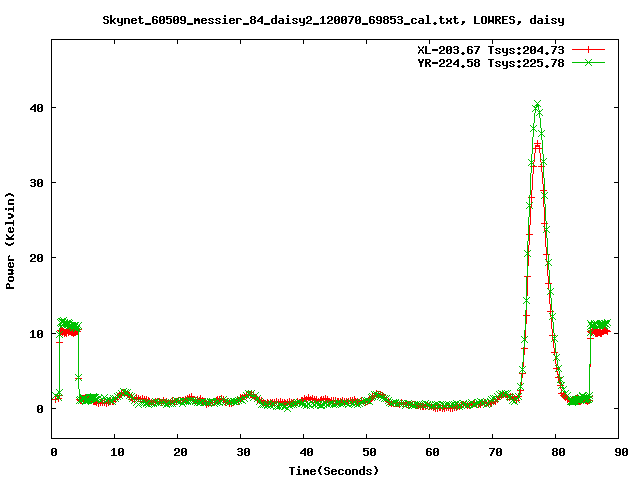Image resolution: width=640 pixels, height=480 pixels.
Task: Click the x-axis tick label 60
Action: tap(432, 452)
